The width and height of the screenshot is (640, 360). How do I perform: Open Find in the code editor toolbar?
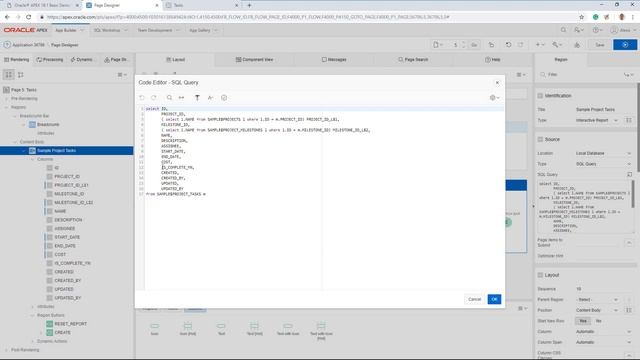(x=169, y=98)
